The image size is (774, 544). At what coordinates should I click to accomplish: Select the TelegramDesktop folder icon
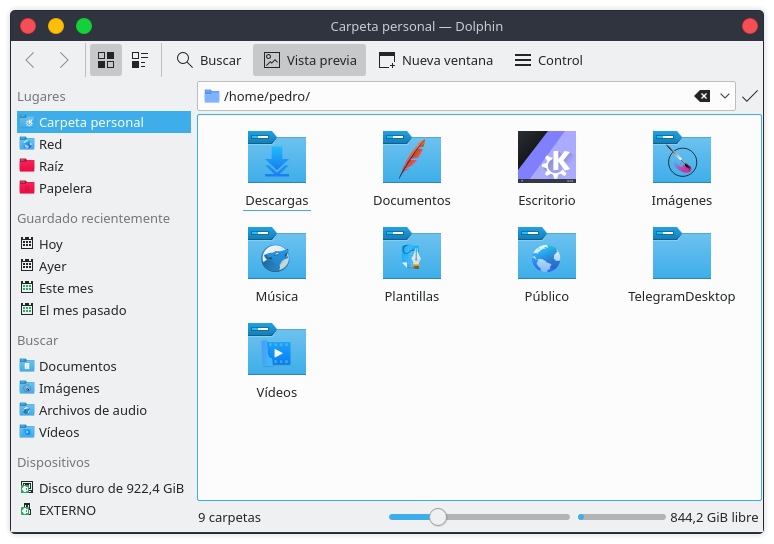pos(682,253)
